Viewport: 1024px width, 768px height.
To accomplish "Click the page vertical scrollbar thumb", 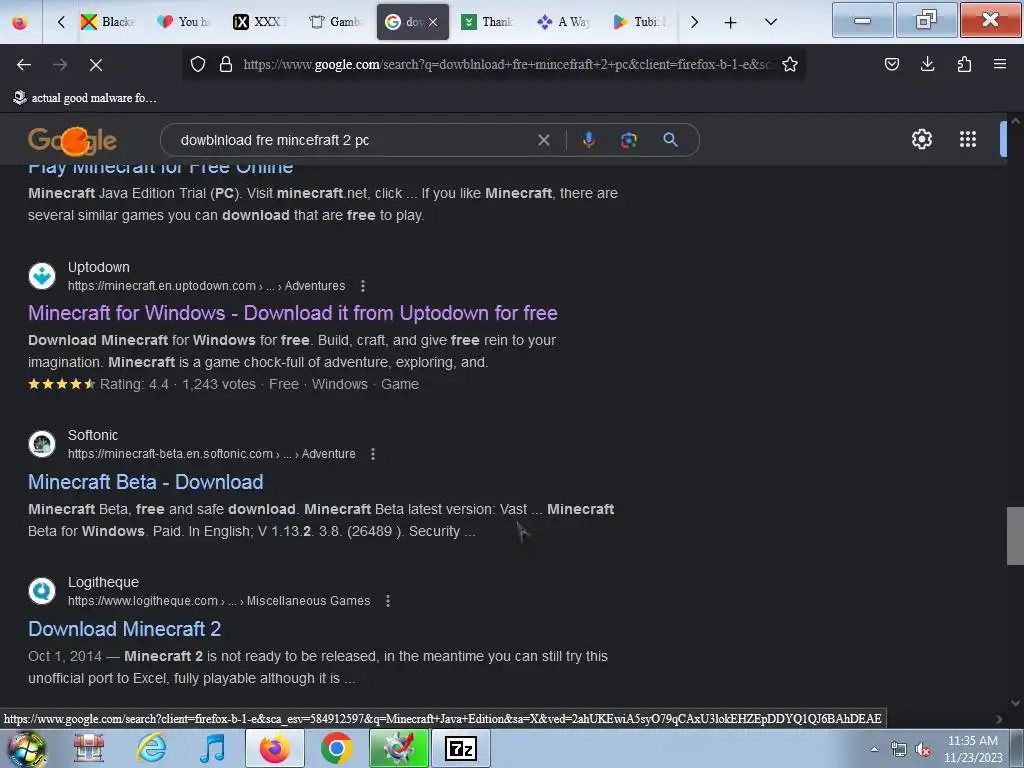I will 1015,536.
